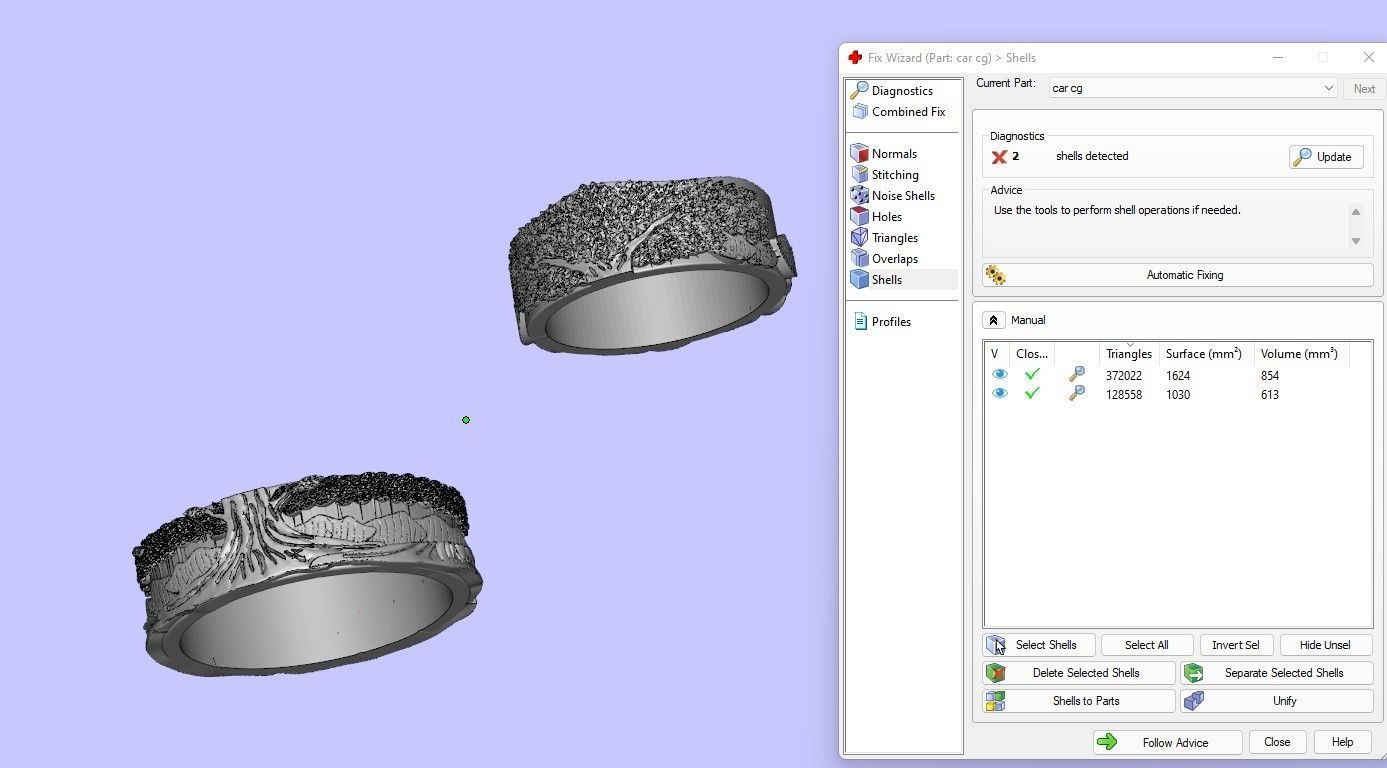Sort the shell list by Triangles column
Image resolution: width=1387 pixels, height=768 pixels.
(1129, 354)
